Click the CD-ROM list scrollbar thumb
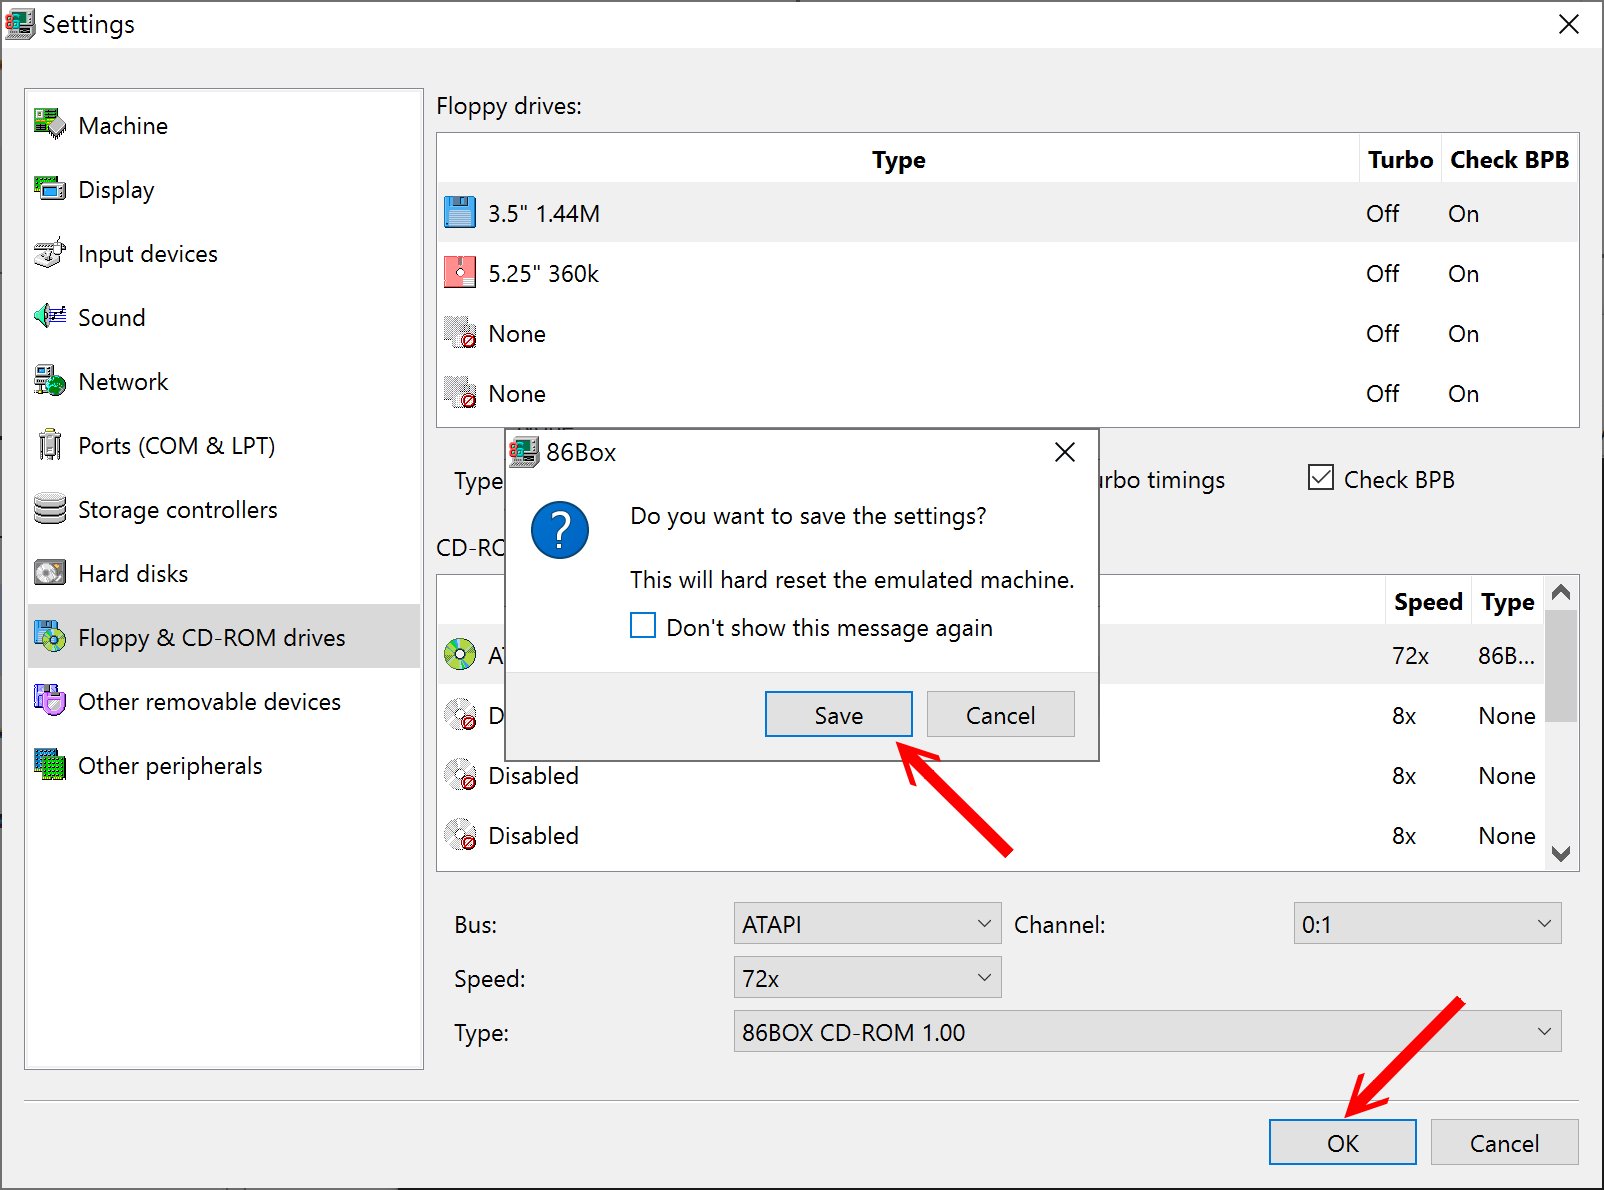This screenshot has width=1604, height=1190. pos(1561,665)
